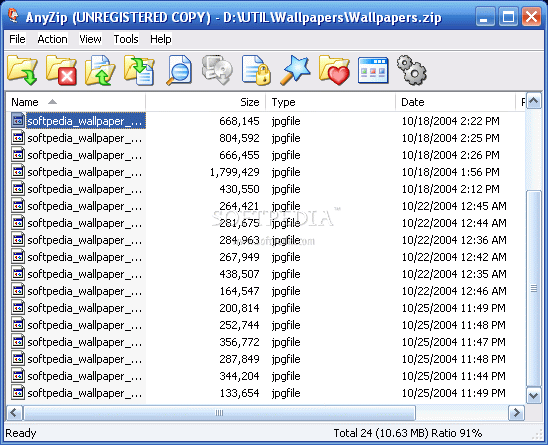This screenshot has width=548, height=445.
Task: Open the View menu
Action: pos(90,39)
